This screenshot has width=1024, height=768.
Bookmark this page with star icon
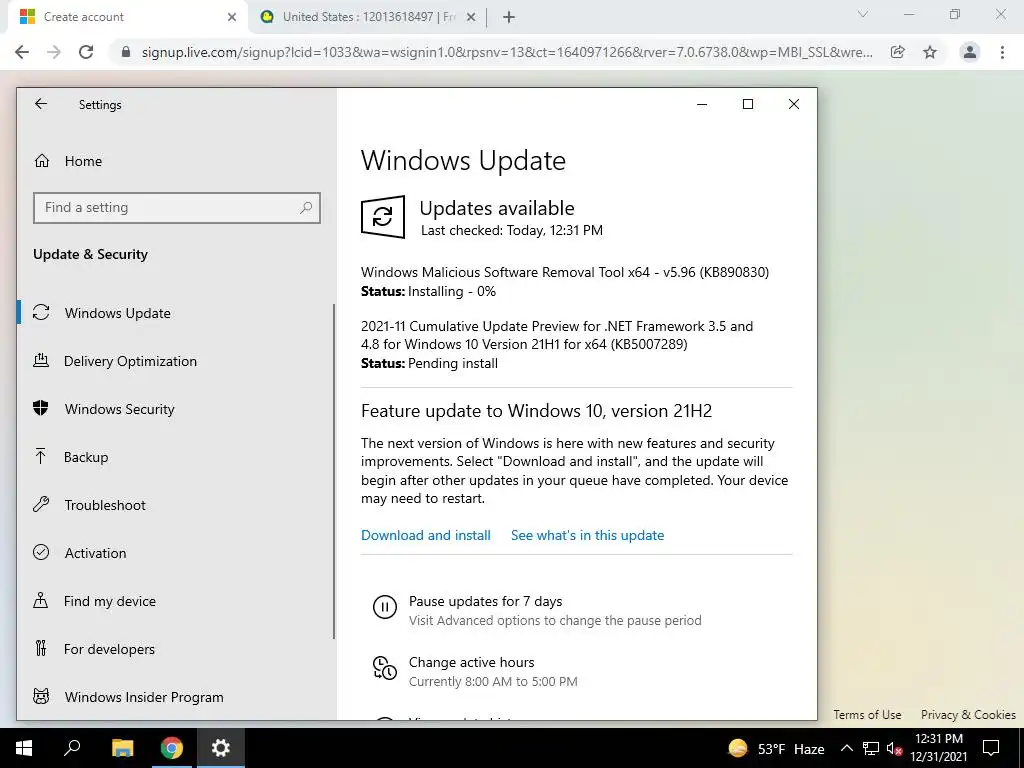930,52
